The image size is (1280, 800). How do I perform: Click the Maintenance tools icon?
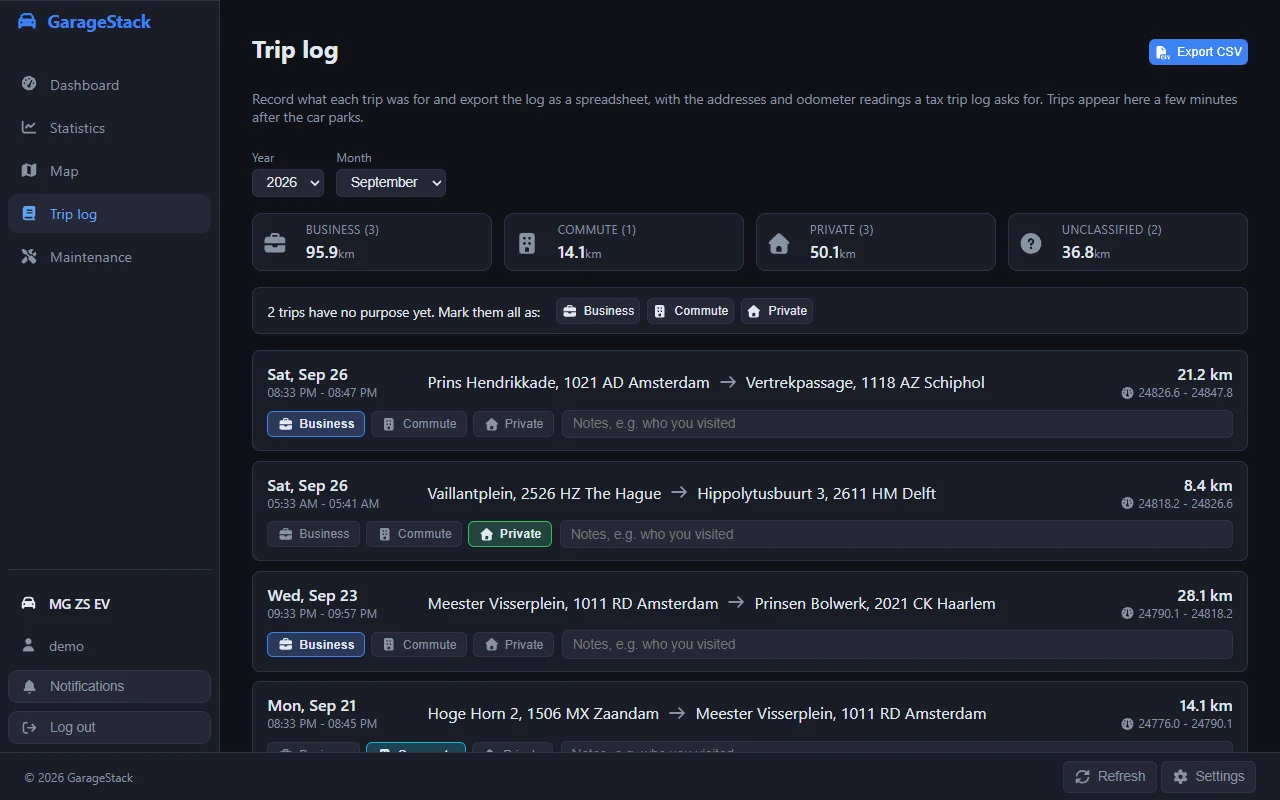[x=29, y=256]
